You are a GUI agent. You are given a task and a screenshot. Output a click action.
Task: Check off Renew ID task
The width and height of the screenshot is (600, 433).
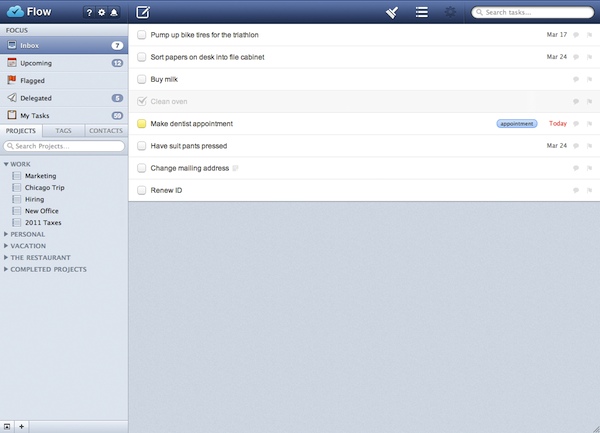142,190
